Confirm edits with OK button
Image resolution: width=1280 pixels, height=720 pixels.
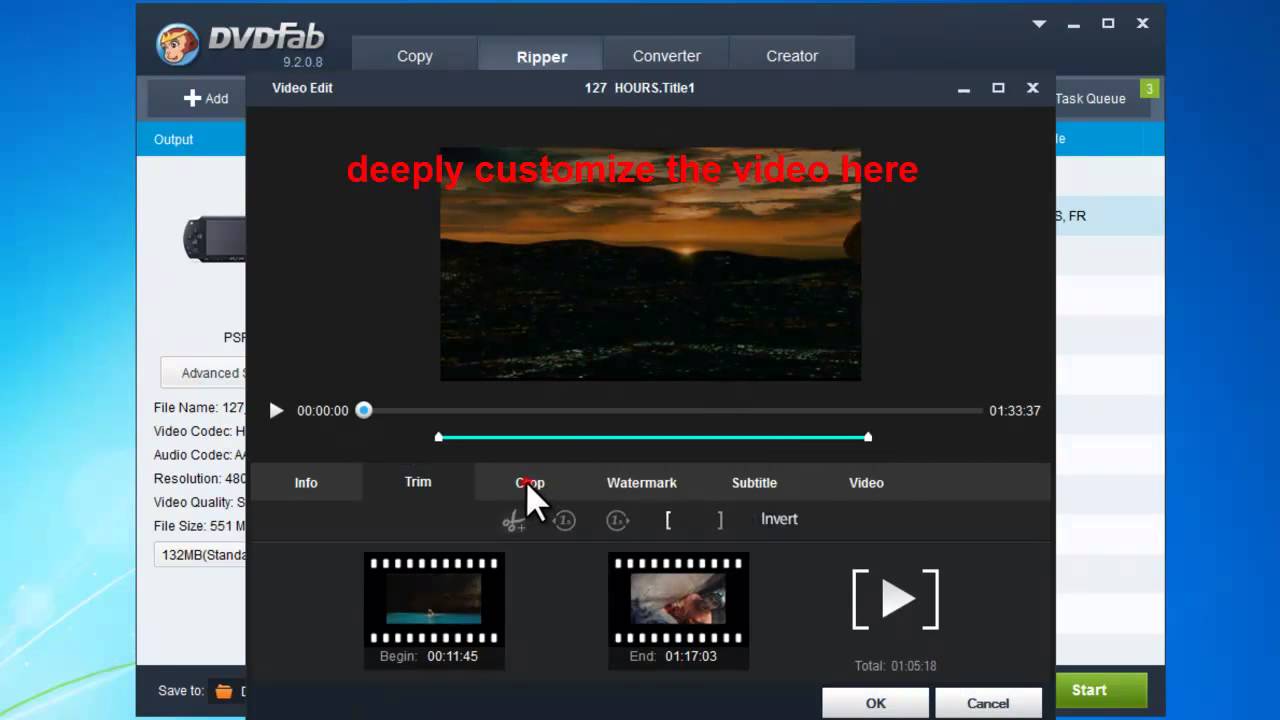(876, 703)
